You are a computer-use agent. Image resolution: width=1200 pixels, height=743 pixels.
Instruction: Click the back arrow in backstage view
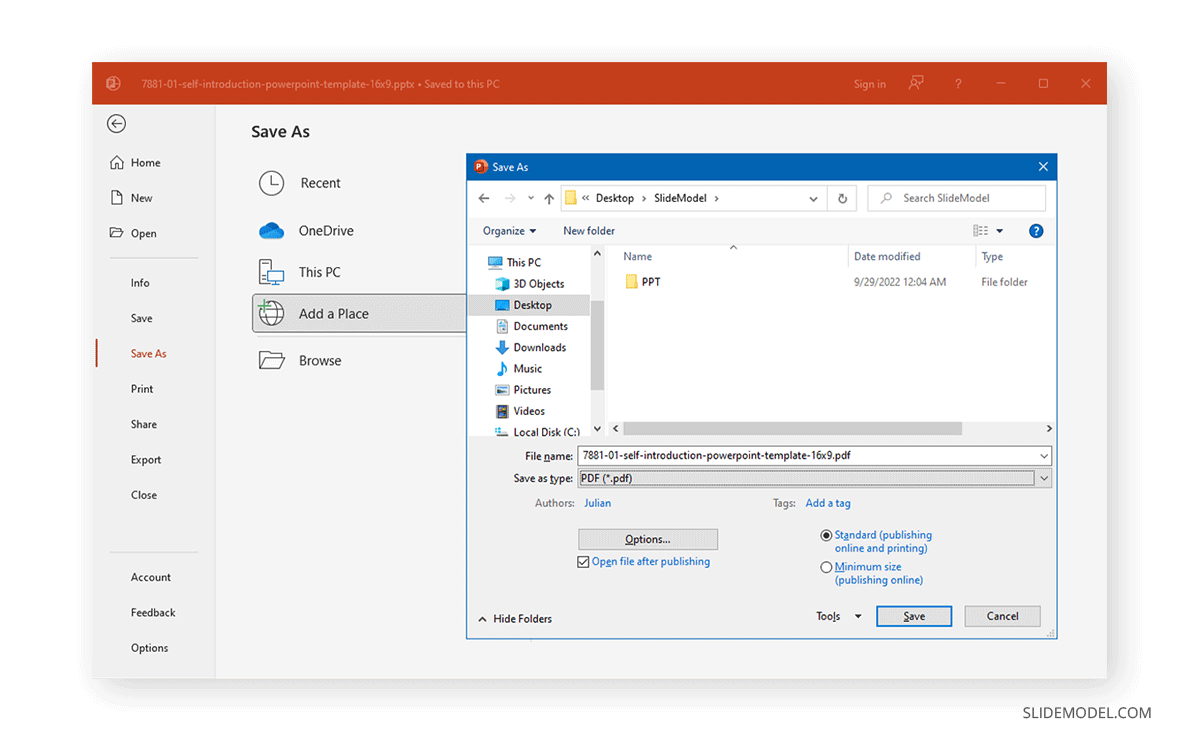[x=116, y=124]
